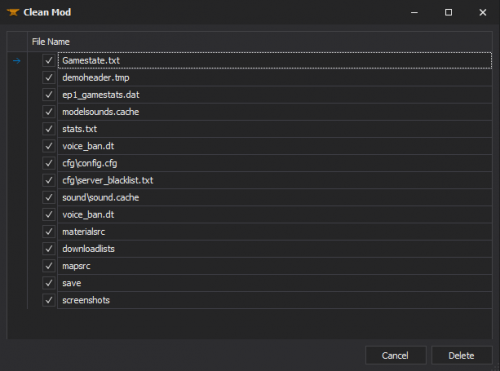
Task: Toggle the downloadlists checkbox
Action: [x=49, y=249]
